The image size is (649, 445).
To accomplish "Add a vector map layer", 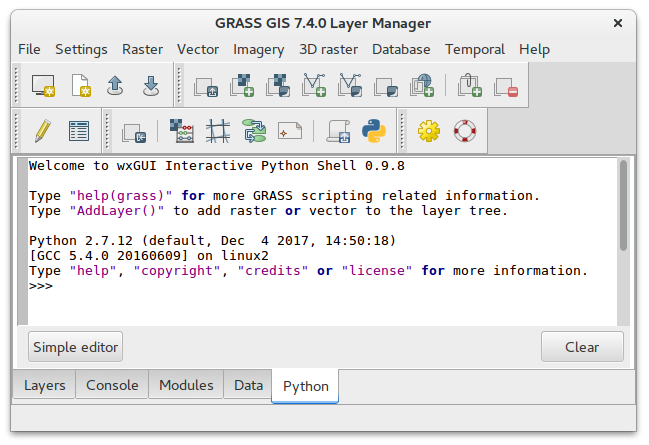I will 314,86.
